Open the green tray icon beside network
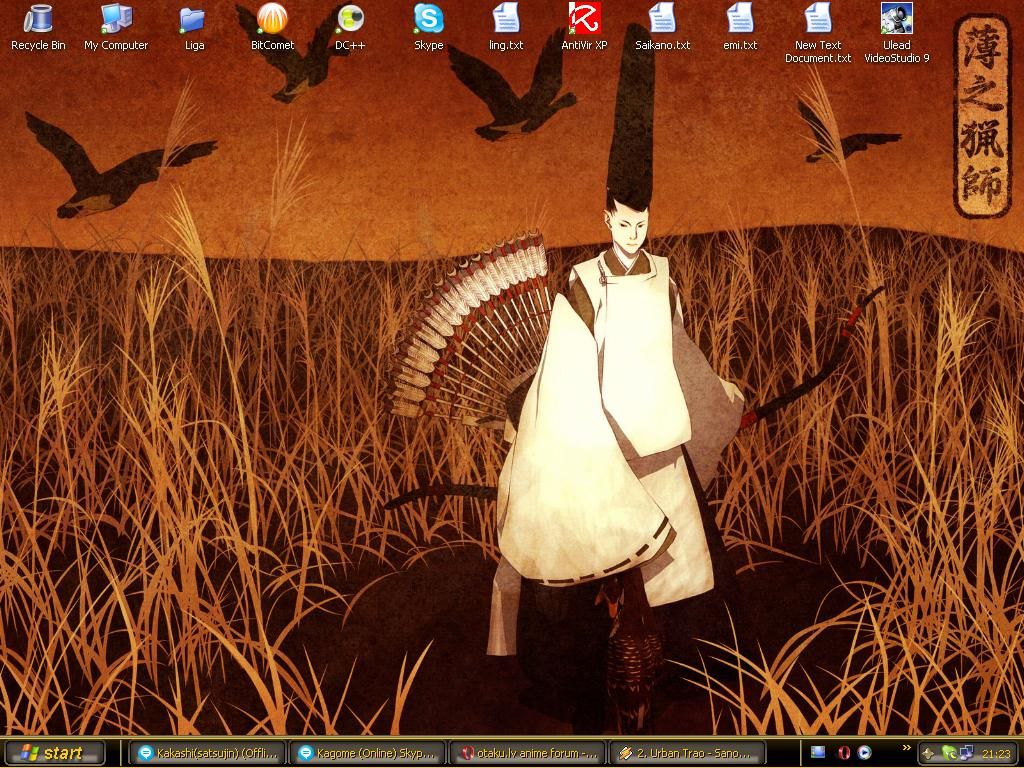This screenshot has height=768, width=1024. [948, 754]
